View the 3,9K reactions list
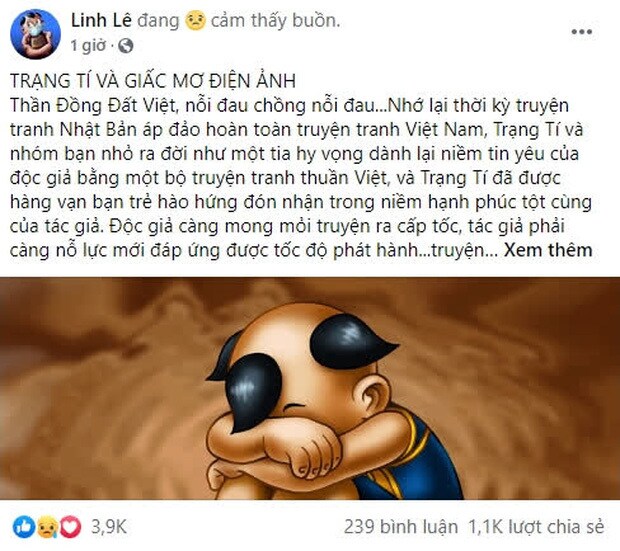The image size is (620, 551). click(x=109, y=527)
